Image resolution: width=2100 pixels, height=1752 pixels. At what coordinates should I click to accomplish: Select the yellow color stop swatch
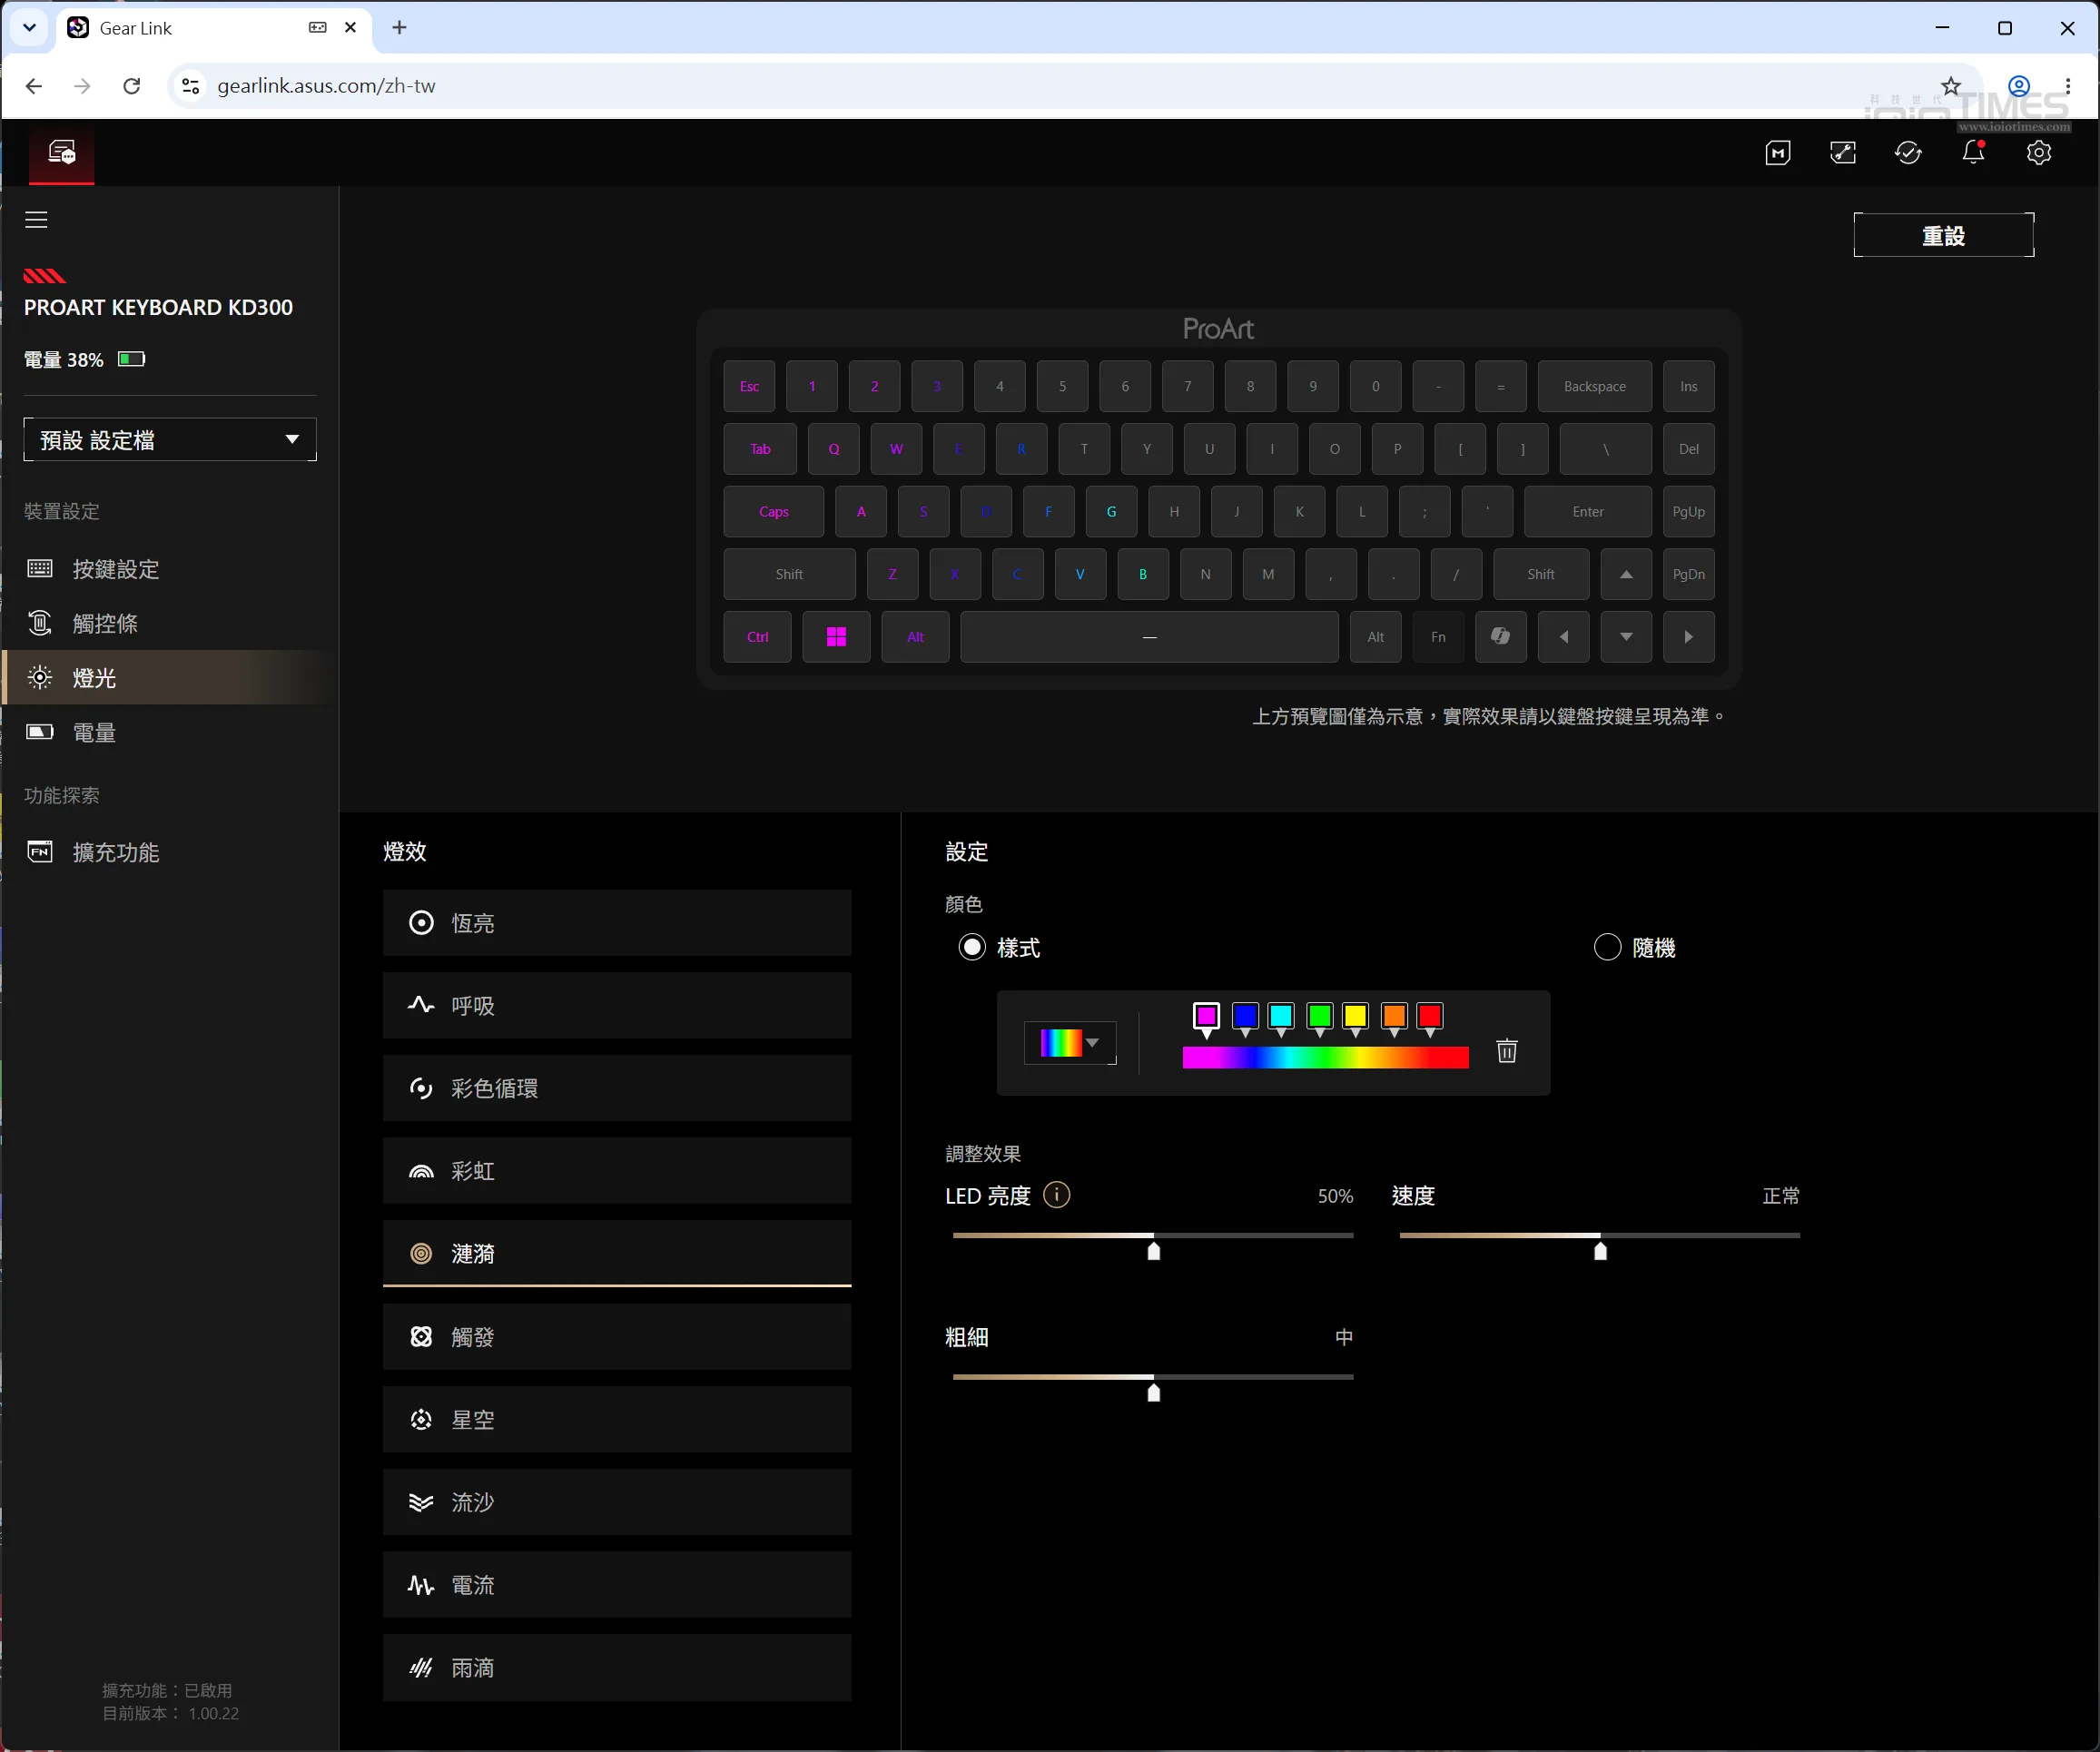[1355, 1017]
